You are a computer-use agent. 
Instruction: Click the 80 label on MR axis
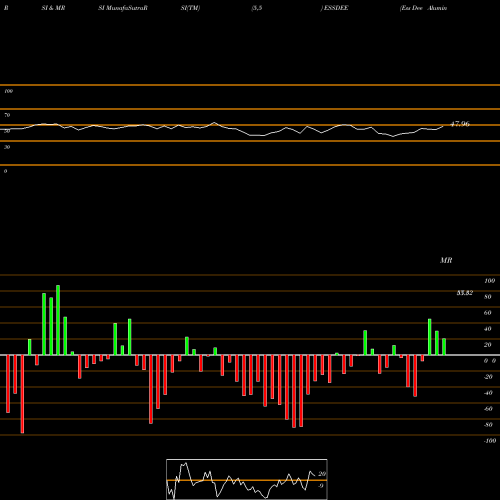pyautogui.click(x=488, y=297)
